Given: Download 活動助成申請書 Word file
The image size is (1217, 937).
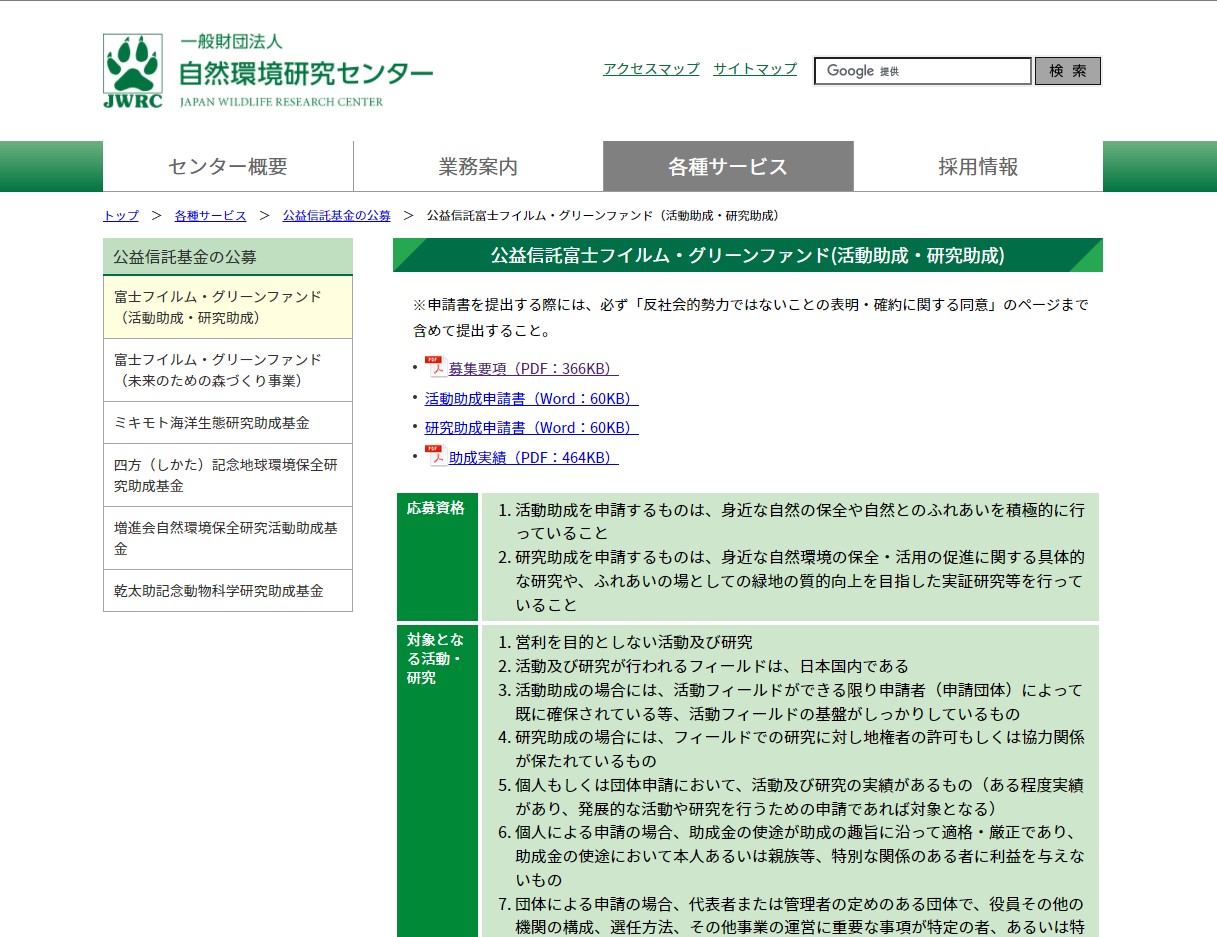Looking at the screenshot, I should (x=531, y=399).
